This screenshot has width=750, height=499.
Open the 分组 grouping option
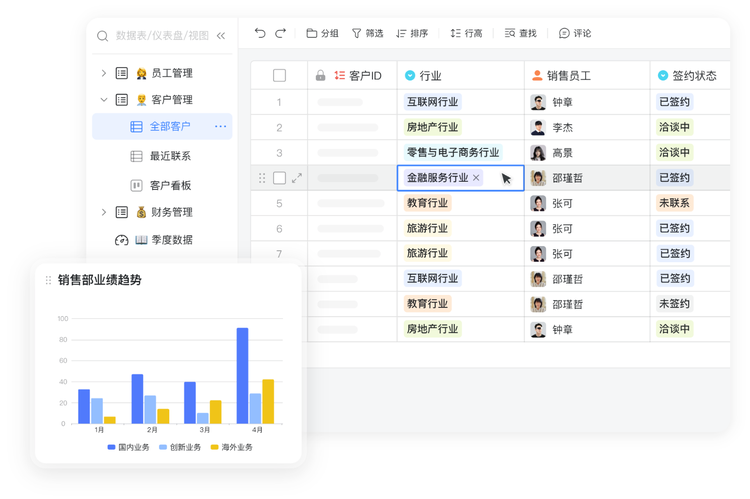(x=322, y=33)
